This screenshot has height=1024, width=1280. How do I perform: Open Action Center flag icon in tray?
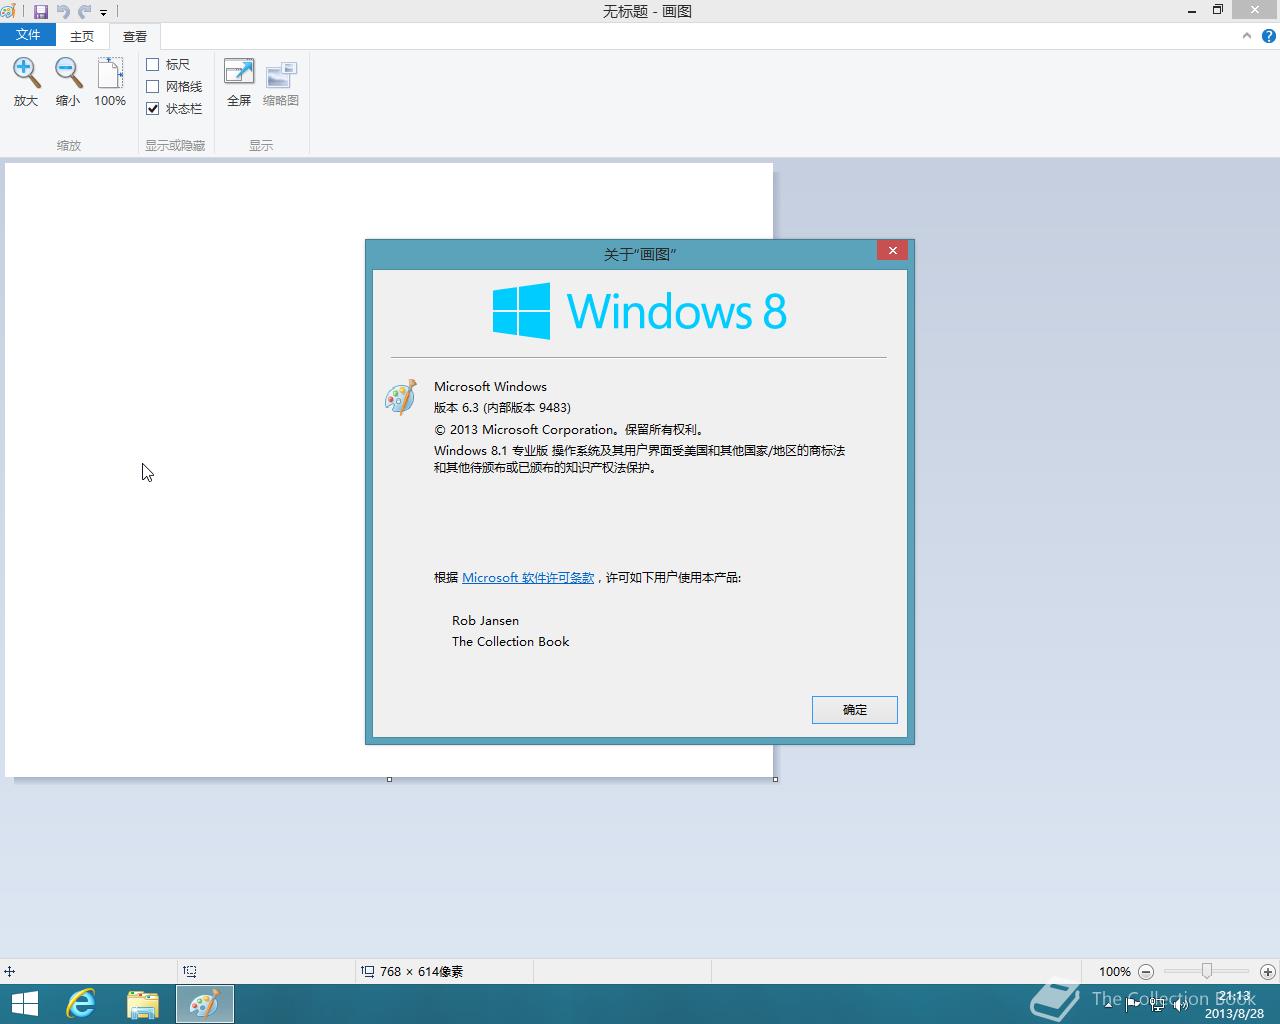point(1132,1005)
